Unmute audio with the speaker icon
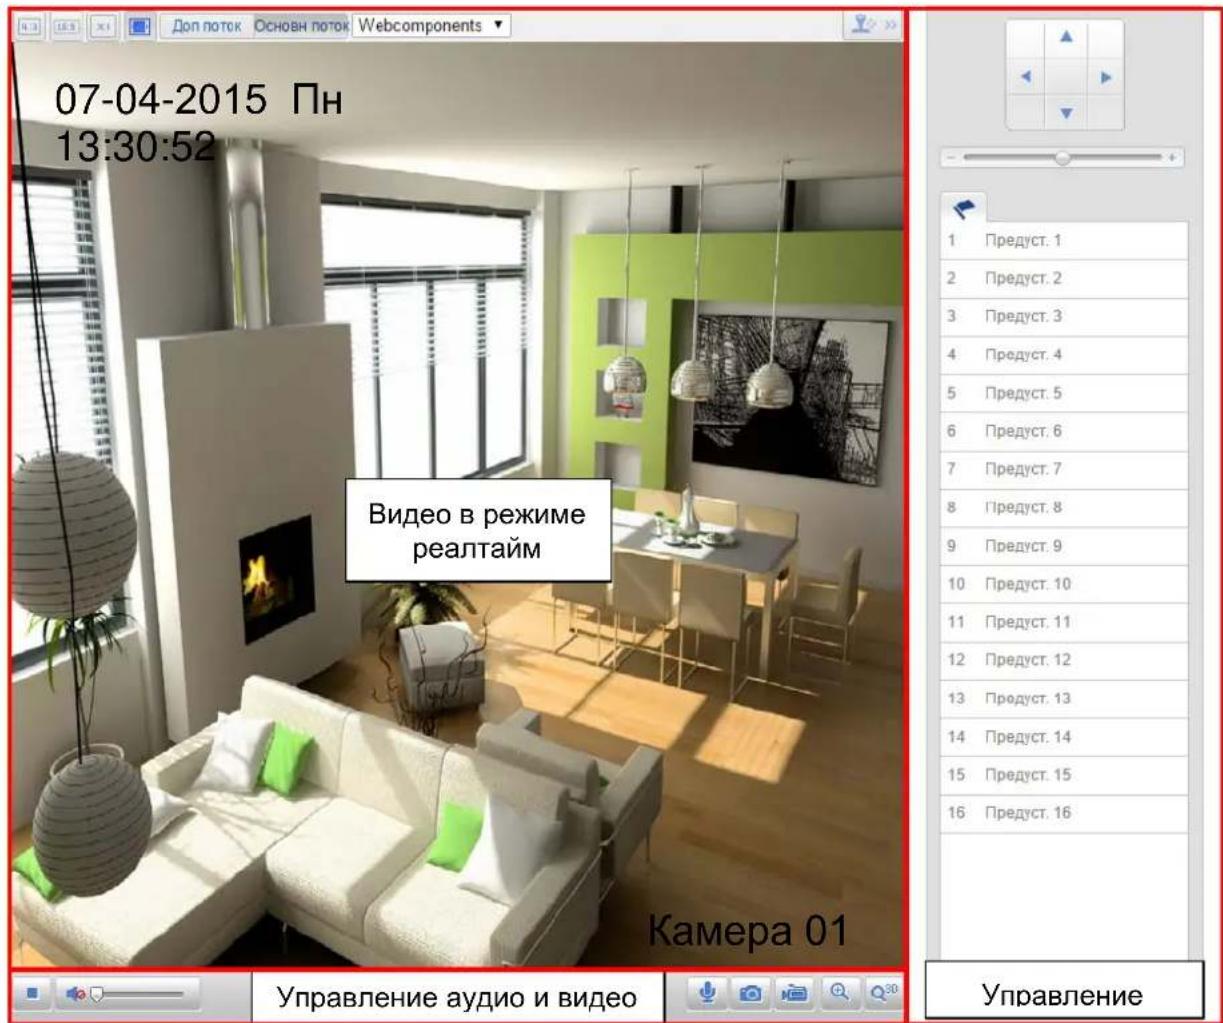Screen dimensions: 1223x1023 click(75, 994)
